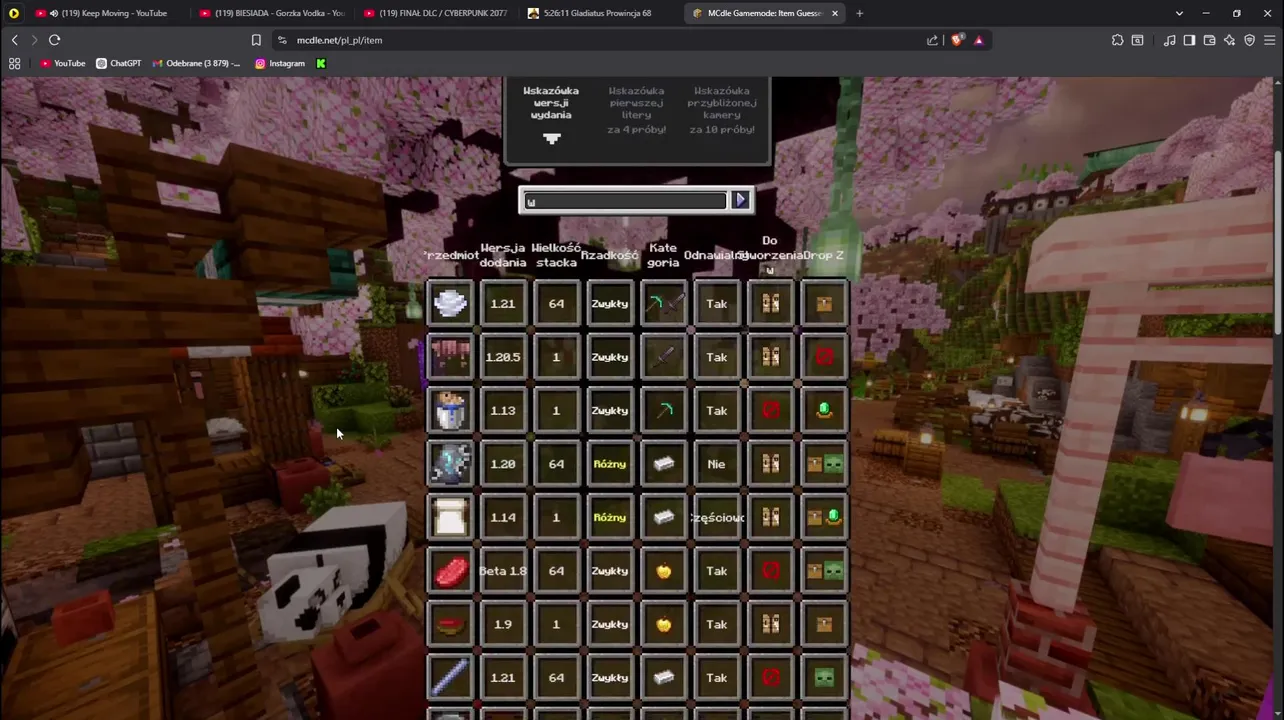Screen dimensions: 1284x720
Task: Open the browser hamburger menu
Action: (x=1269, y=40)
